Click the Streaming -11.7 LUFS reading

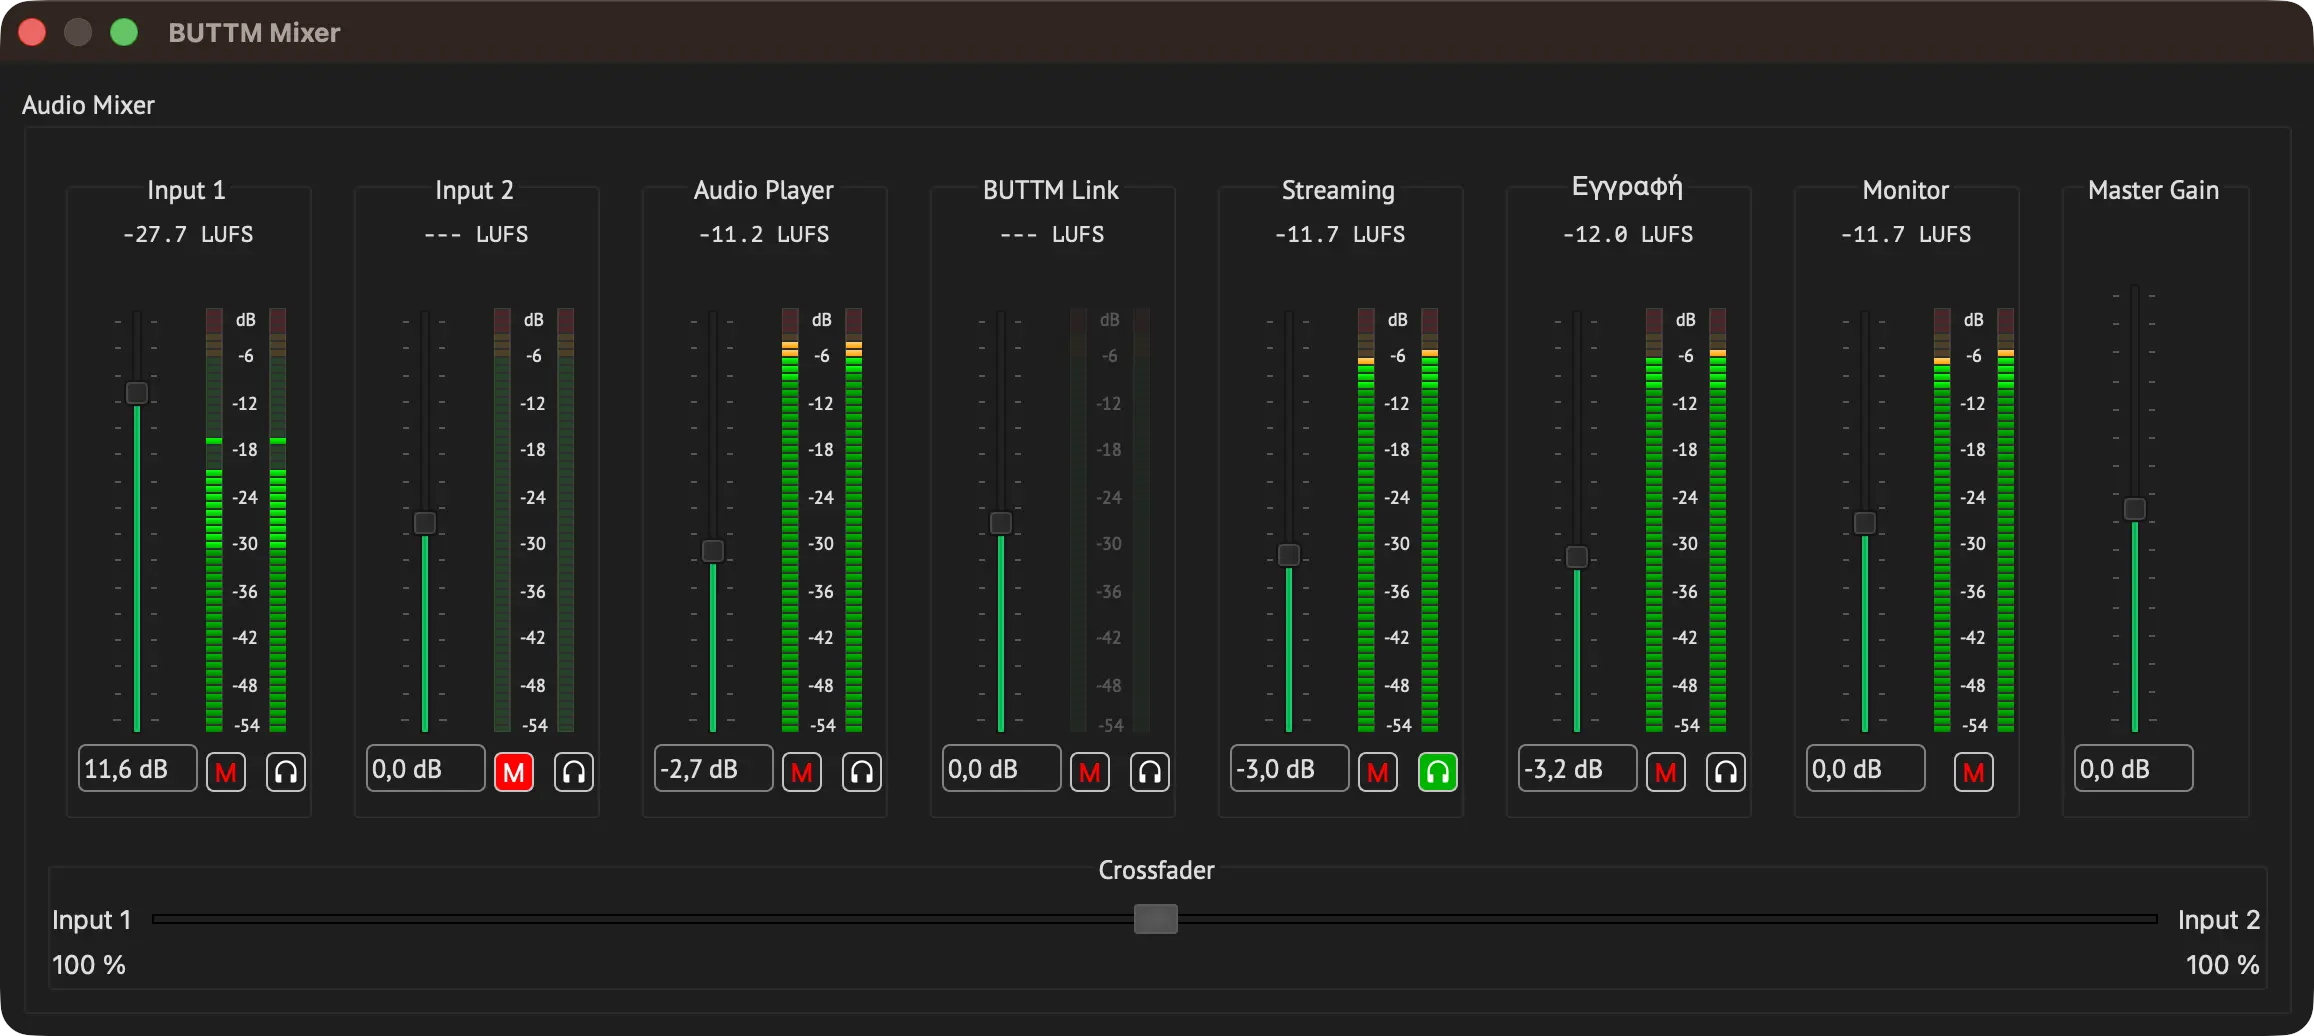(1340, 234)
